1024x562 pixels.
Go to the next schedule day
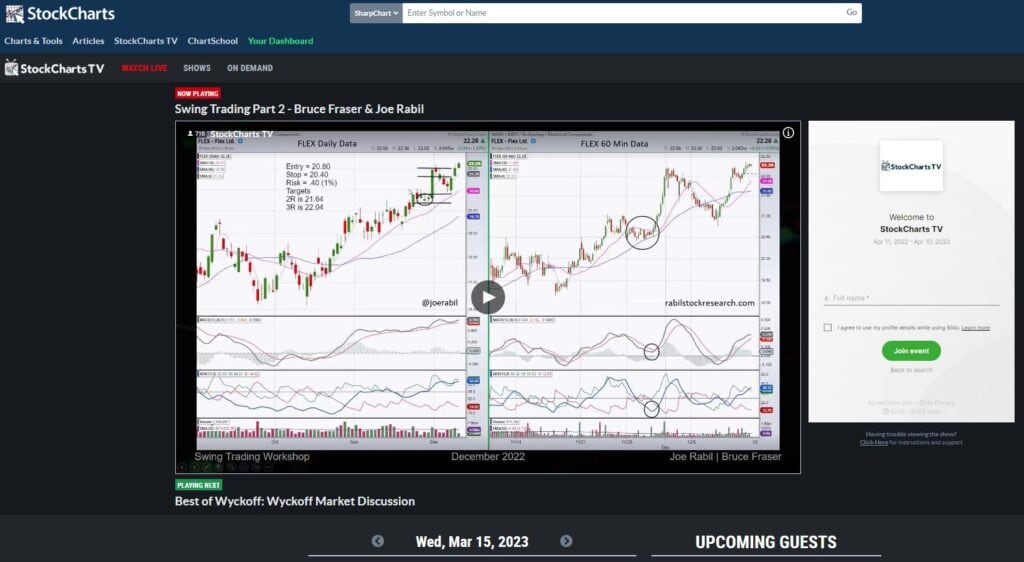(x=566, y=541)
